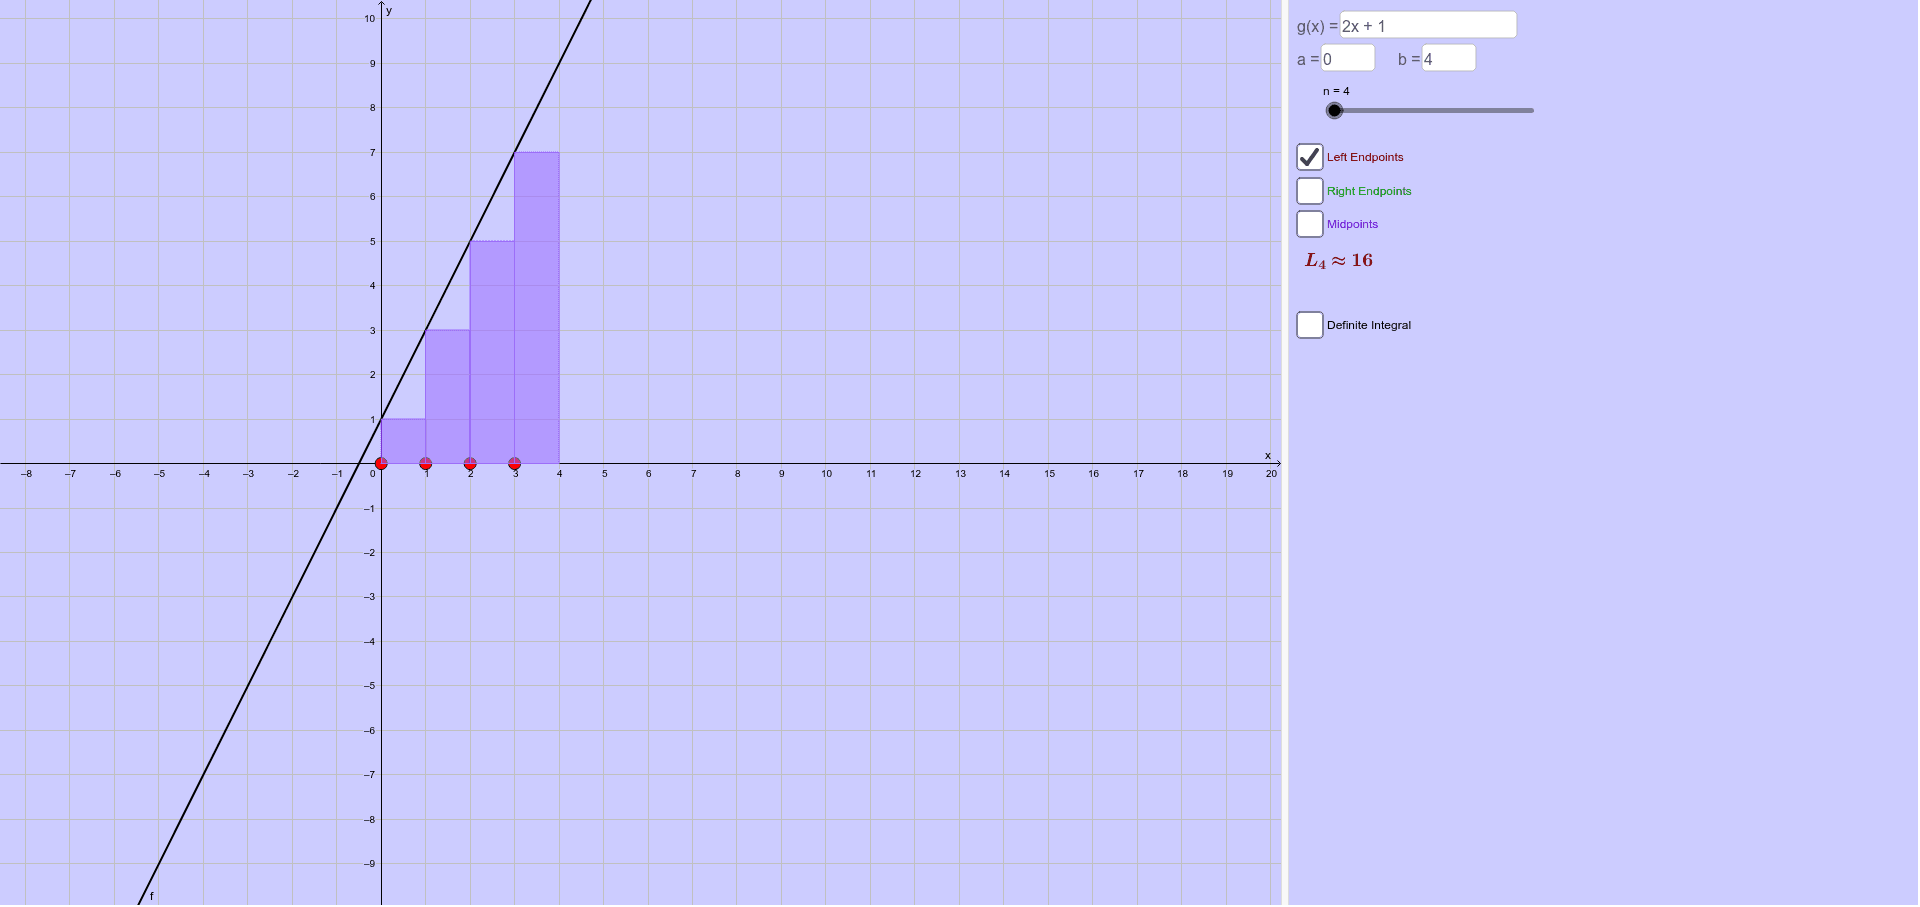The width and height of the screenshot is (1920, 907).
Task: Select the red point at x = 3
Action: (514, 463)
